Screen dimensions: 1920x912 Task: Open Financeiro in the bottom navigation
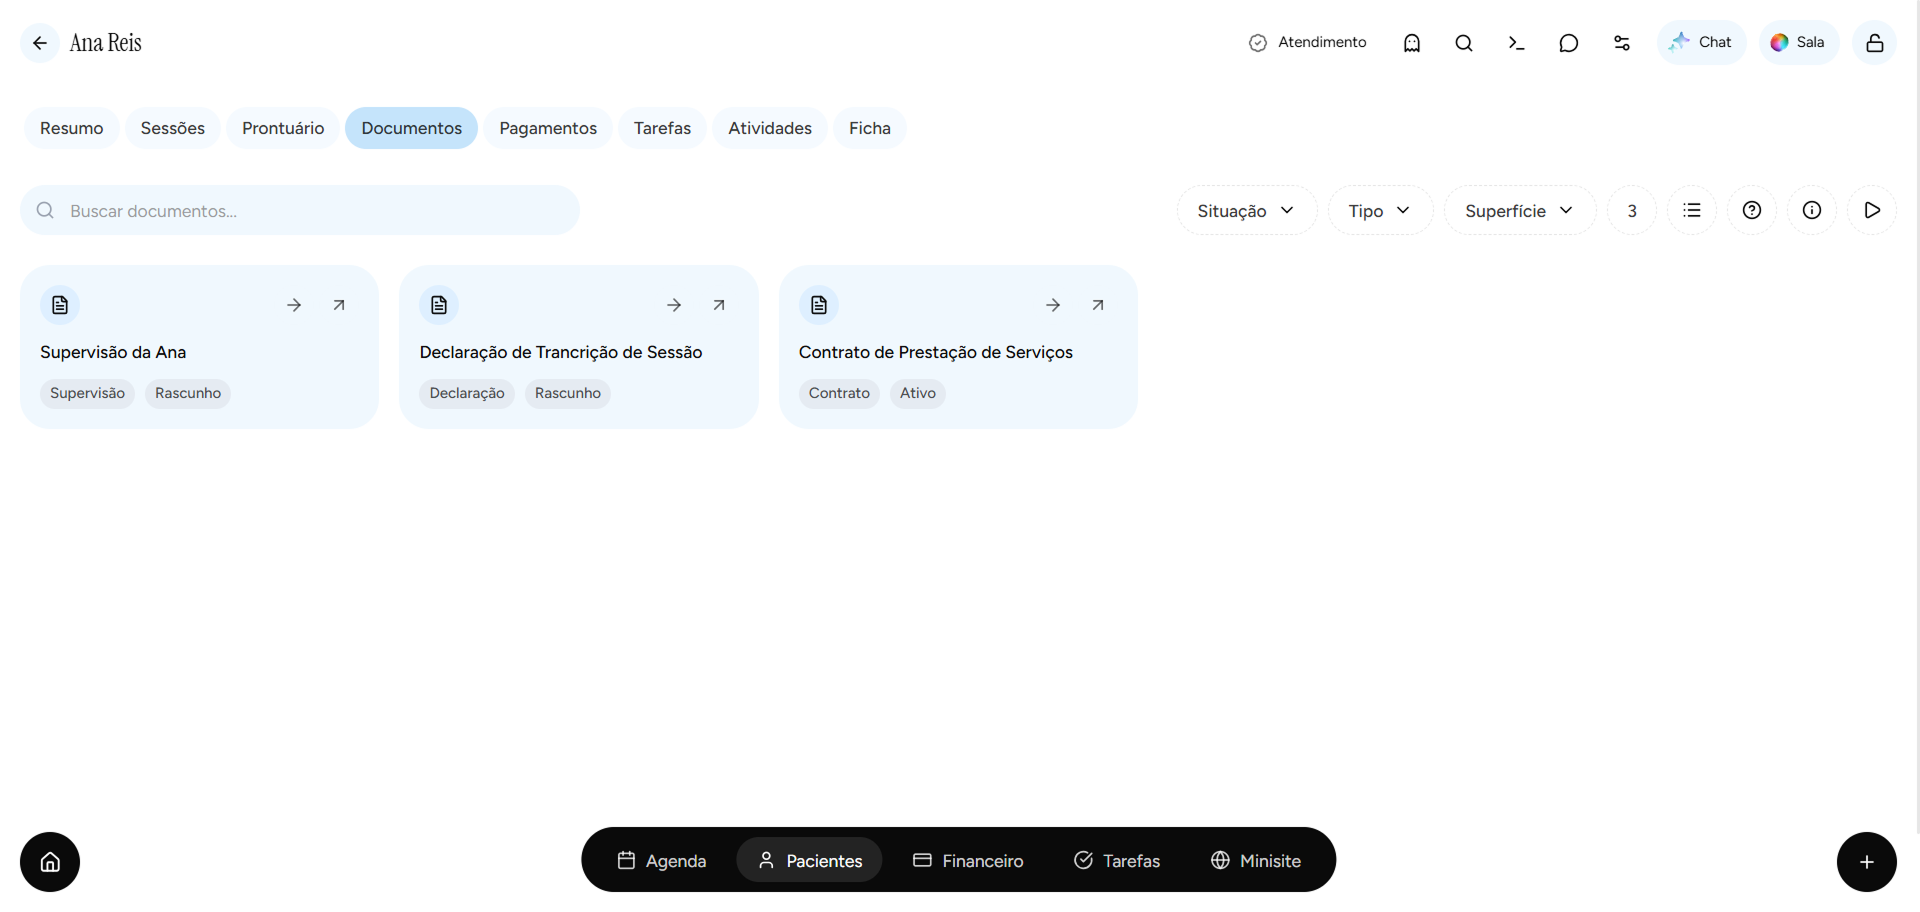pos(968,860)
